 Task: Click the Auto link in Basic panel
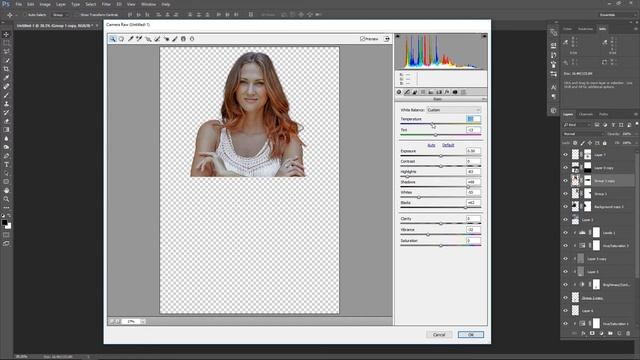pyautogui.click(x=431, y=145)
